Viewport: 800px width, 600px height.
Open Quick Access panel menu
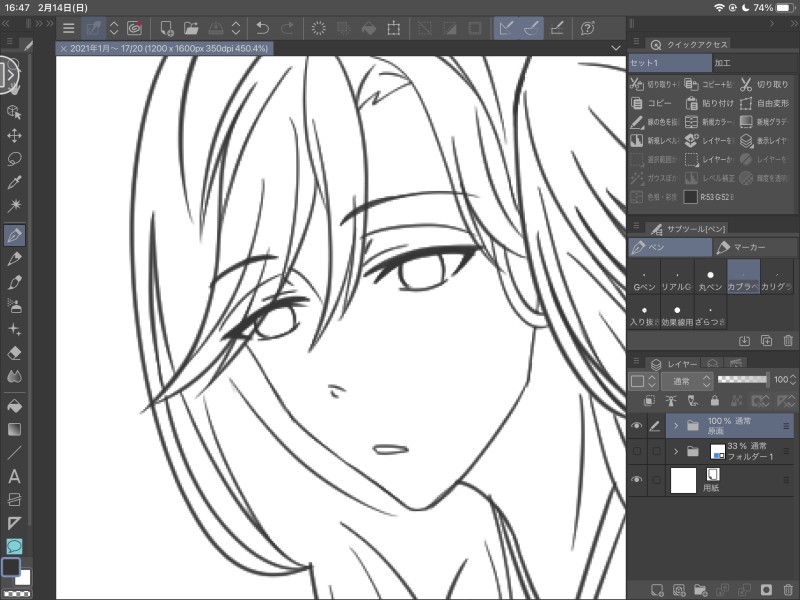(636, 41)
